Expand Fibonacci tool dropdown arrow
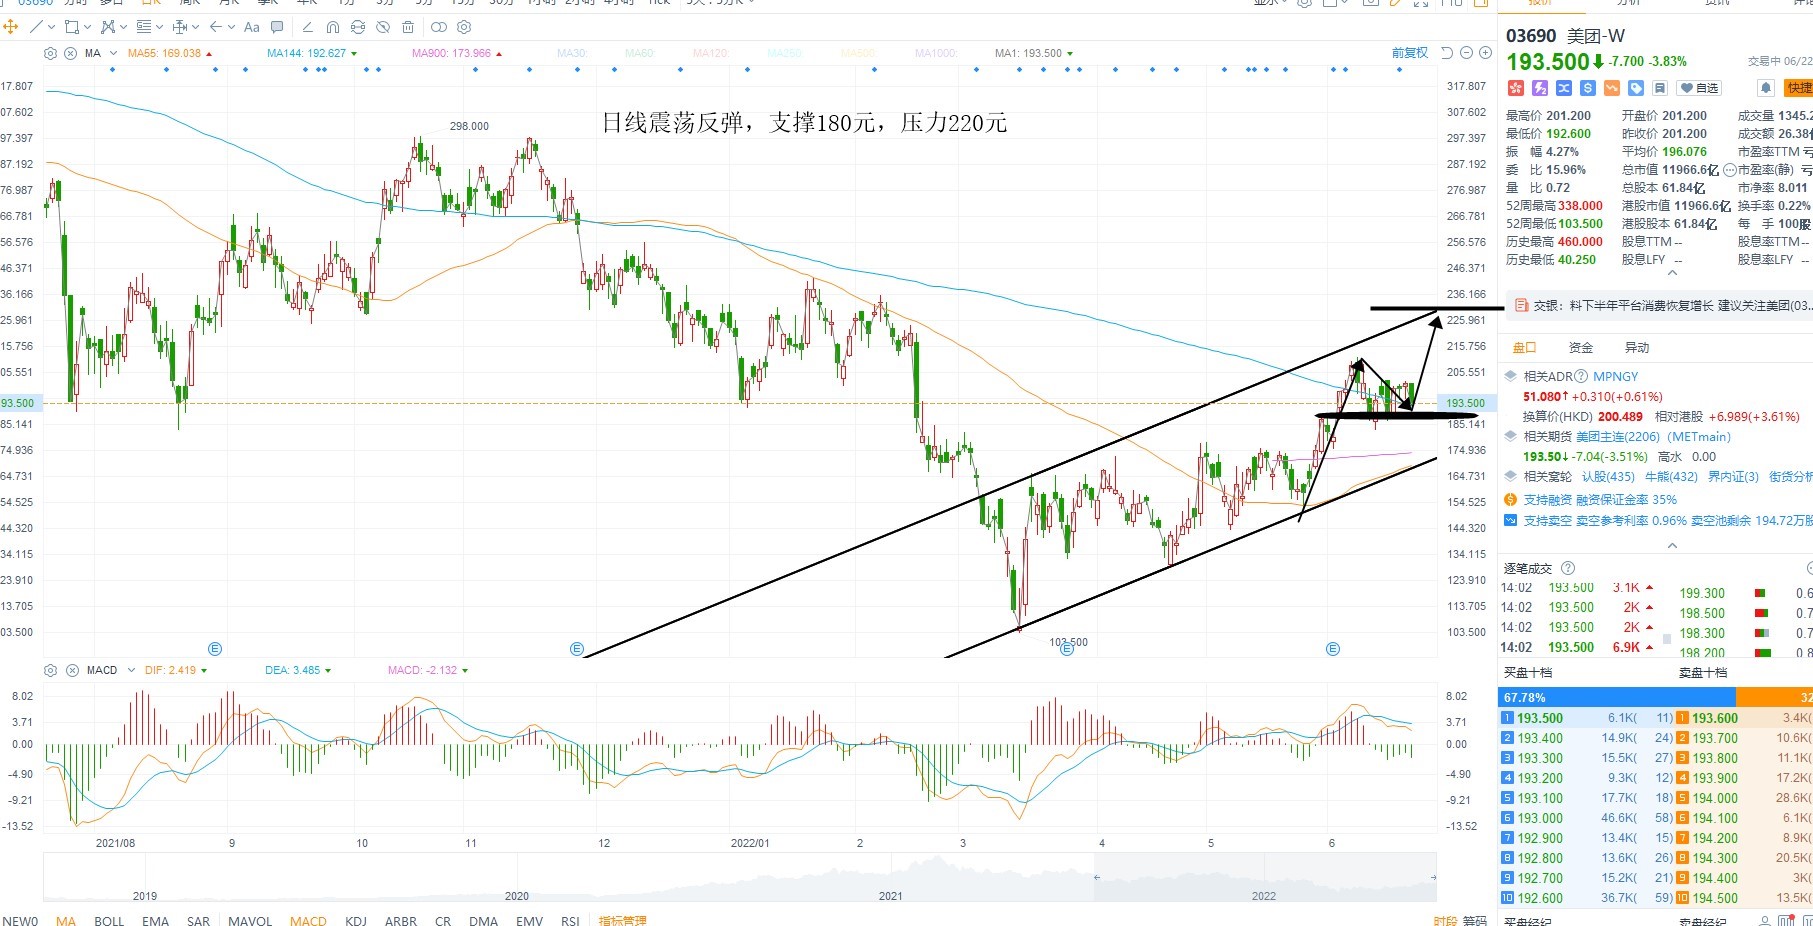Image resolution: width=1813 pixels, height=926 pixels. point(159,28)
